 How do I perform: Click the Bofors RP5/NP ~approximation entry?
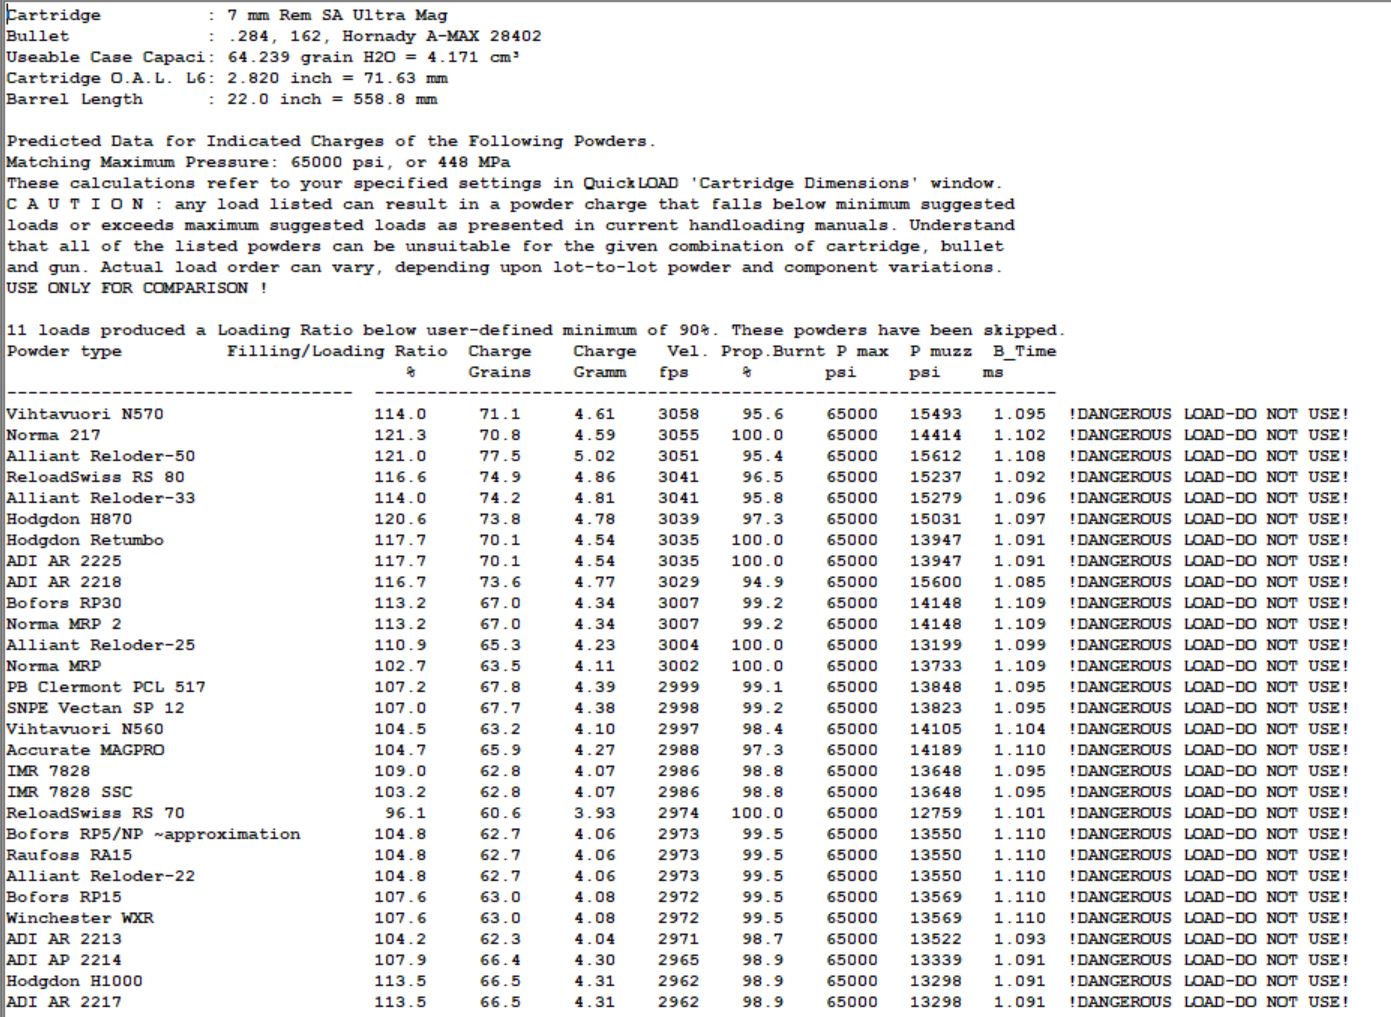pos(153,834)
